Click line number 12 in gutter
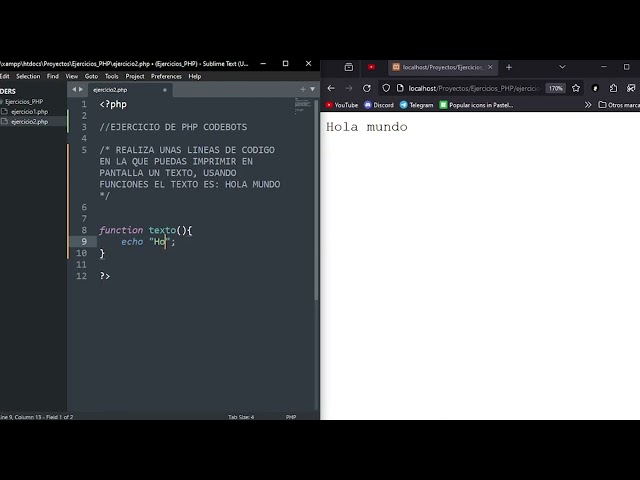This screenshot has height=480, width=640. tap(82, 276)
